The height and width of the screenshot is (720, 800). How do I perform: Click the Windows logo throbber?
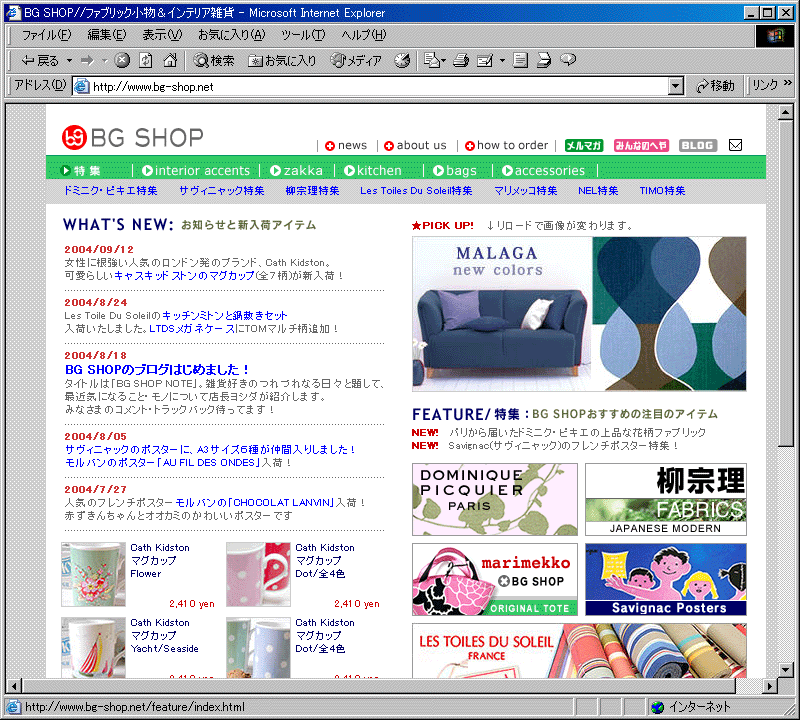tap(774, 35)
